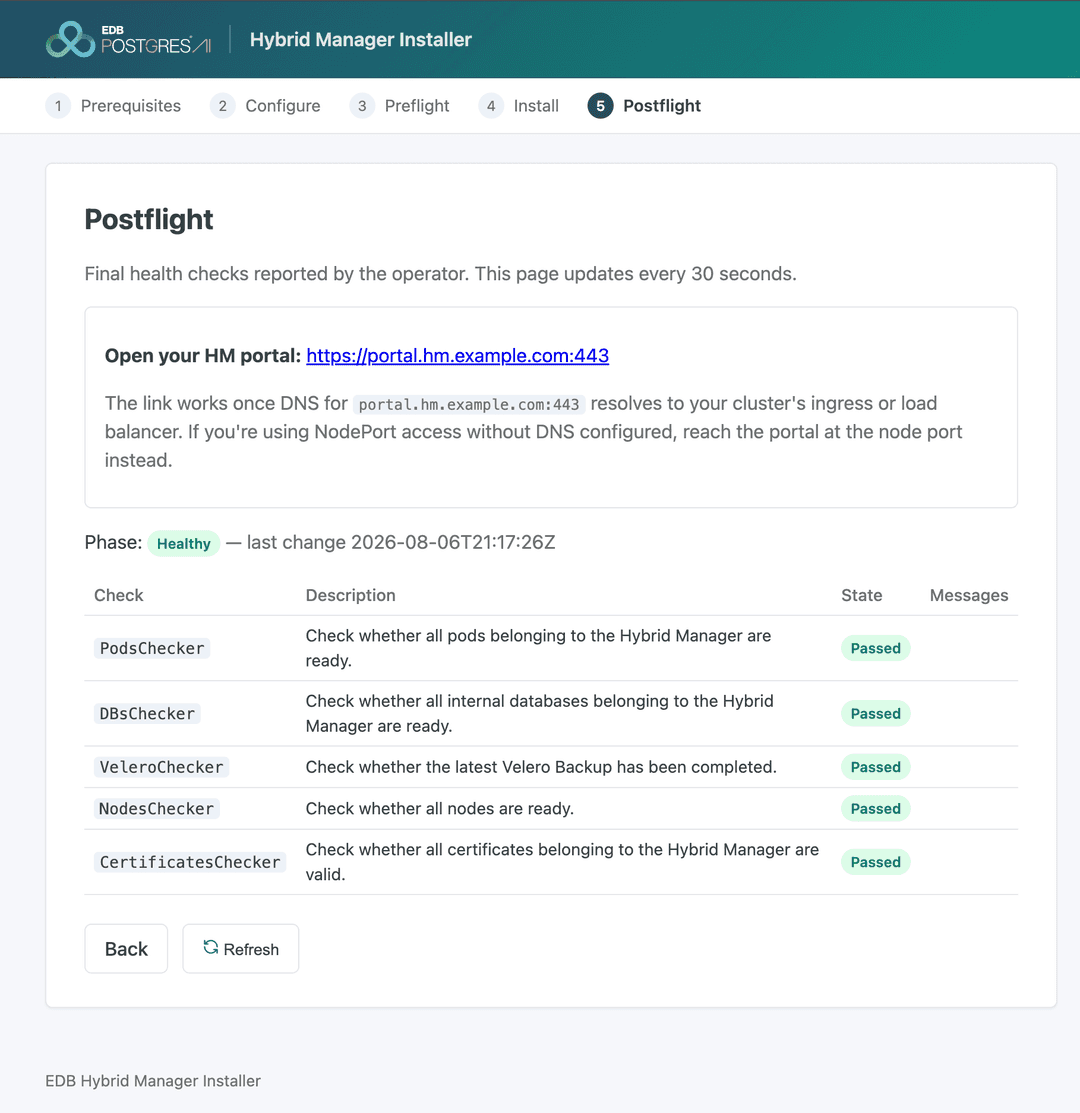The image size is (1080, 1113).
Task: Click the Check column header
Action: 119,595
